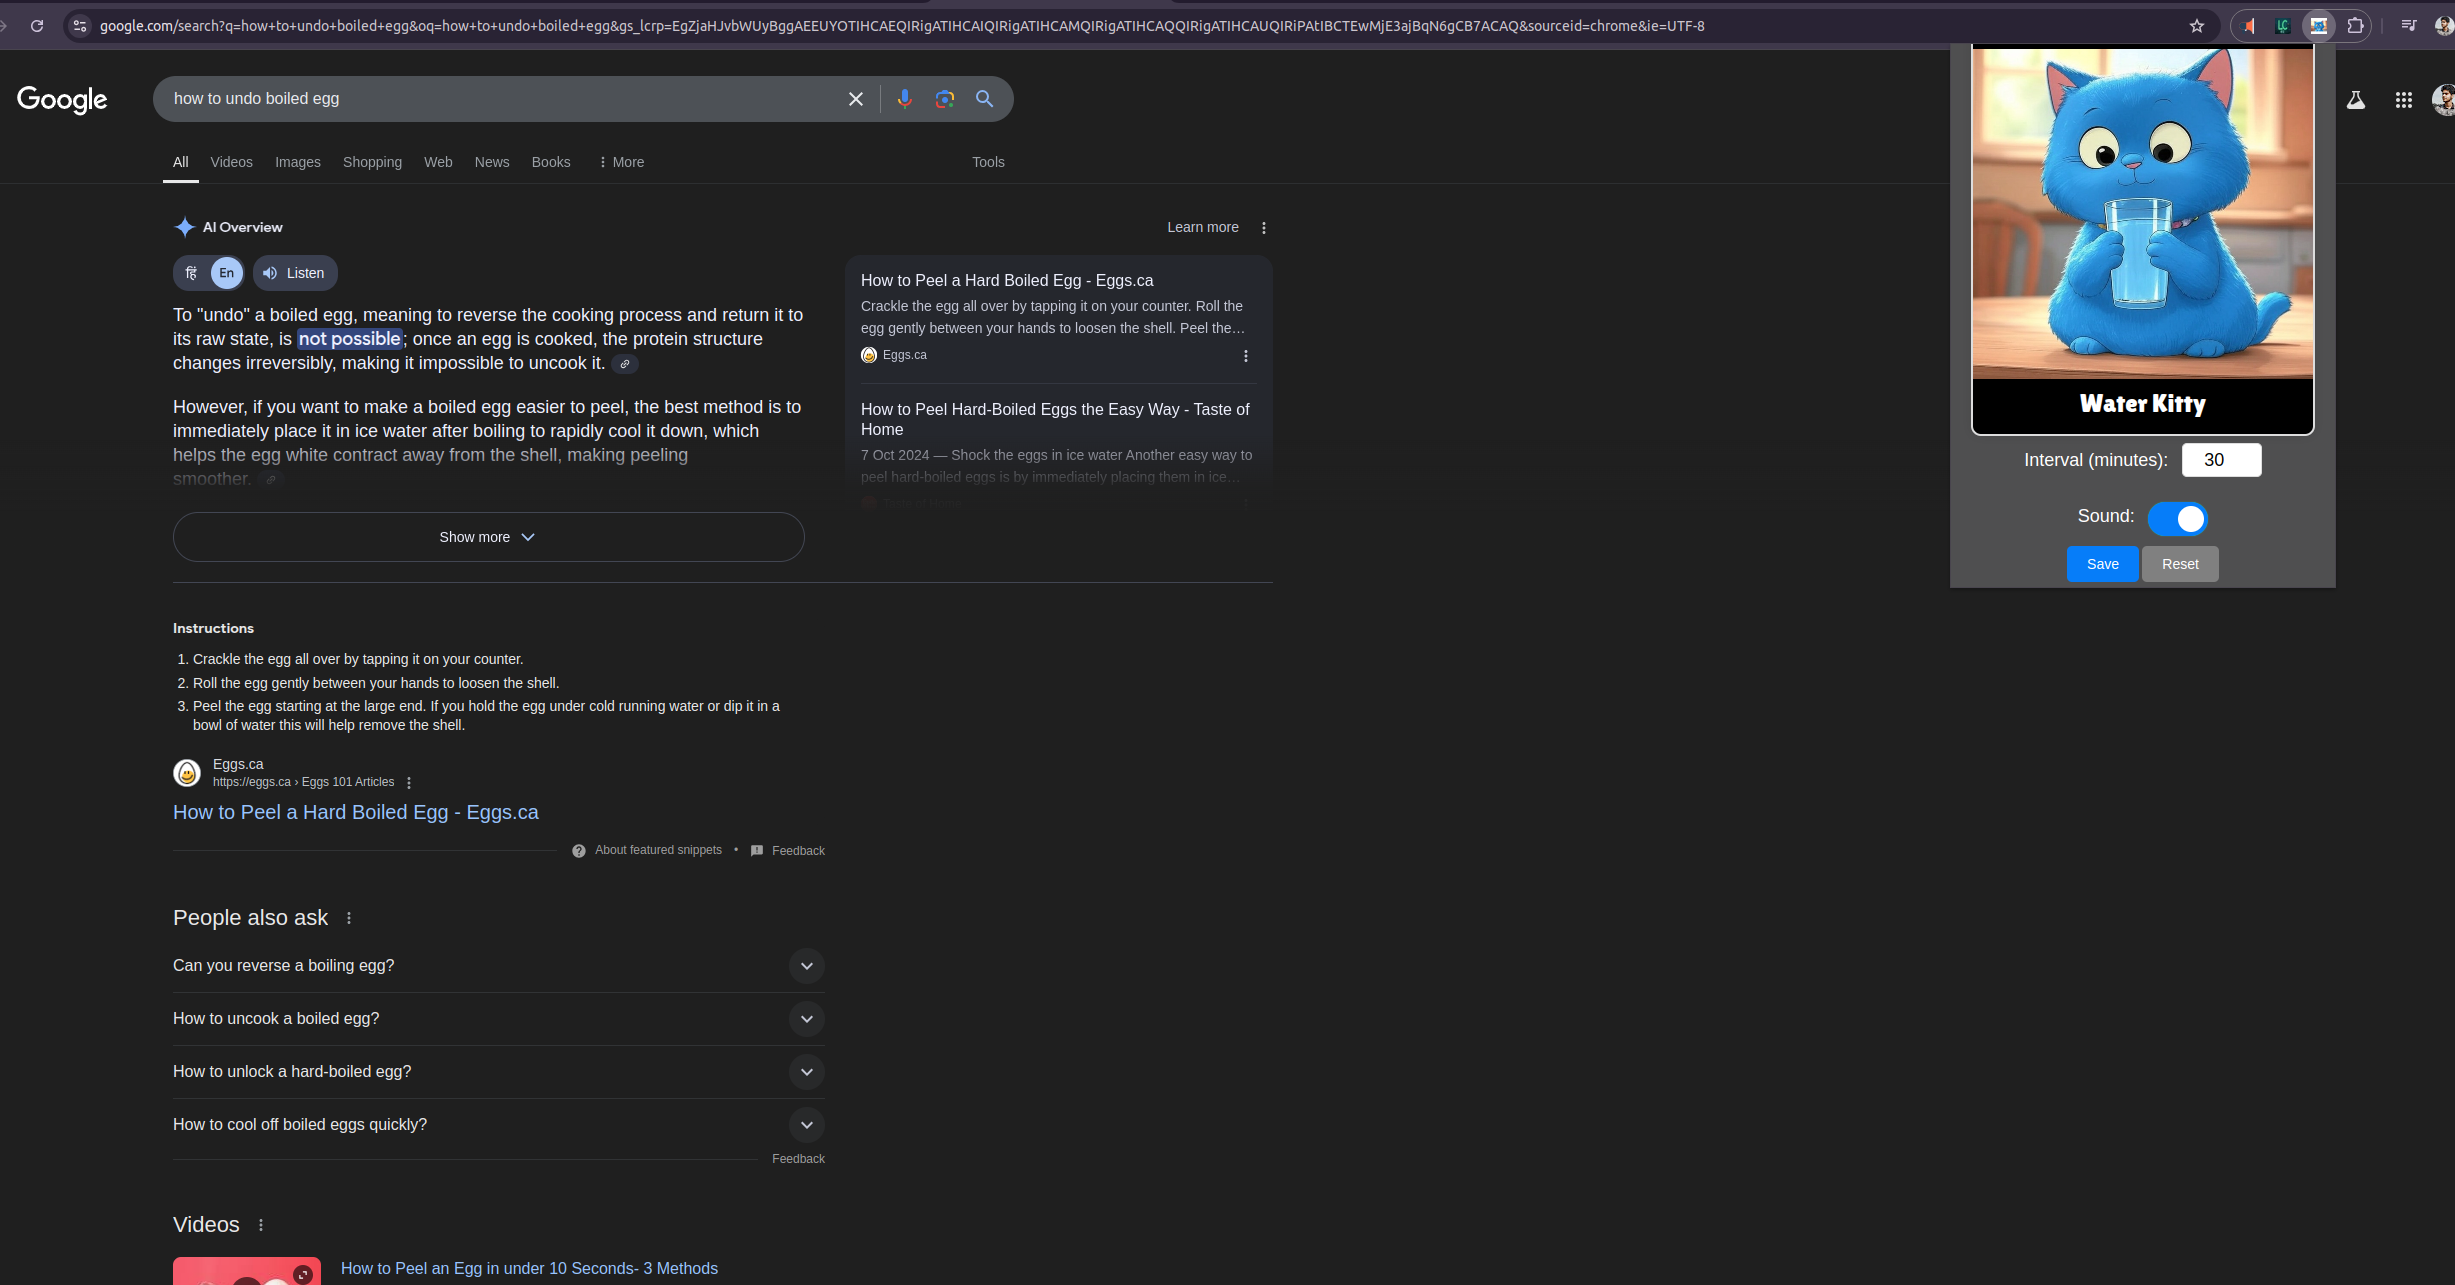Open the Chrome extensions puzzle icon

[2355, 26]
